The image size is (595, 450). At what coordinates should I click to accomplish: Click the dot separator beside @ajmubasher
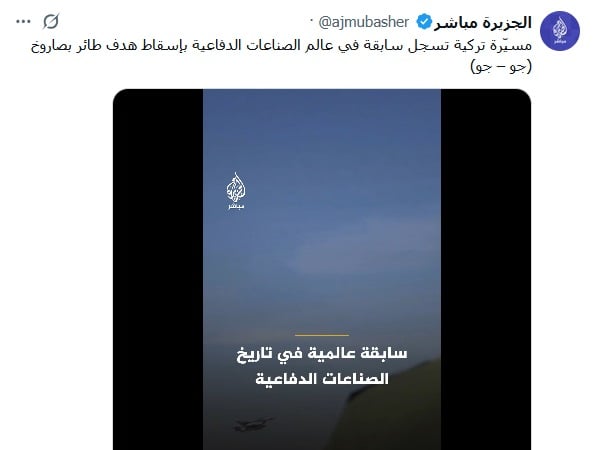click(311, 19)
